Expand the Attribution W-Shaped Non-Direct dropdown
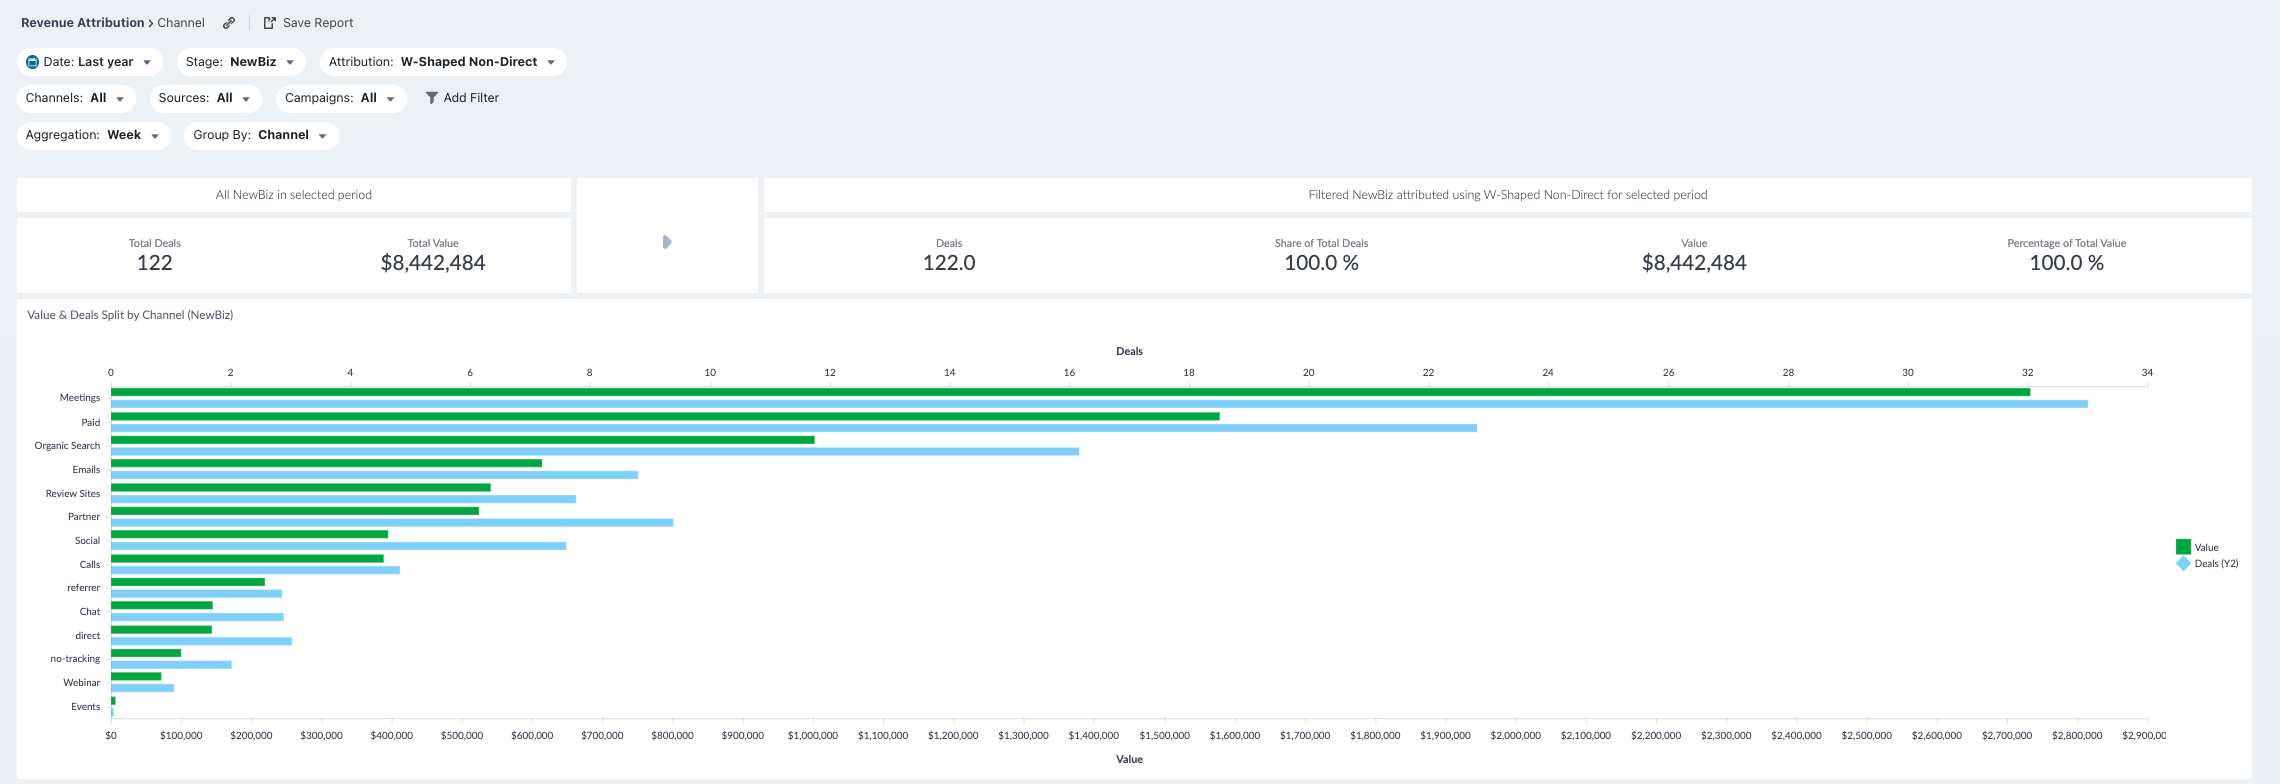 443,62
